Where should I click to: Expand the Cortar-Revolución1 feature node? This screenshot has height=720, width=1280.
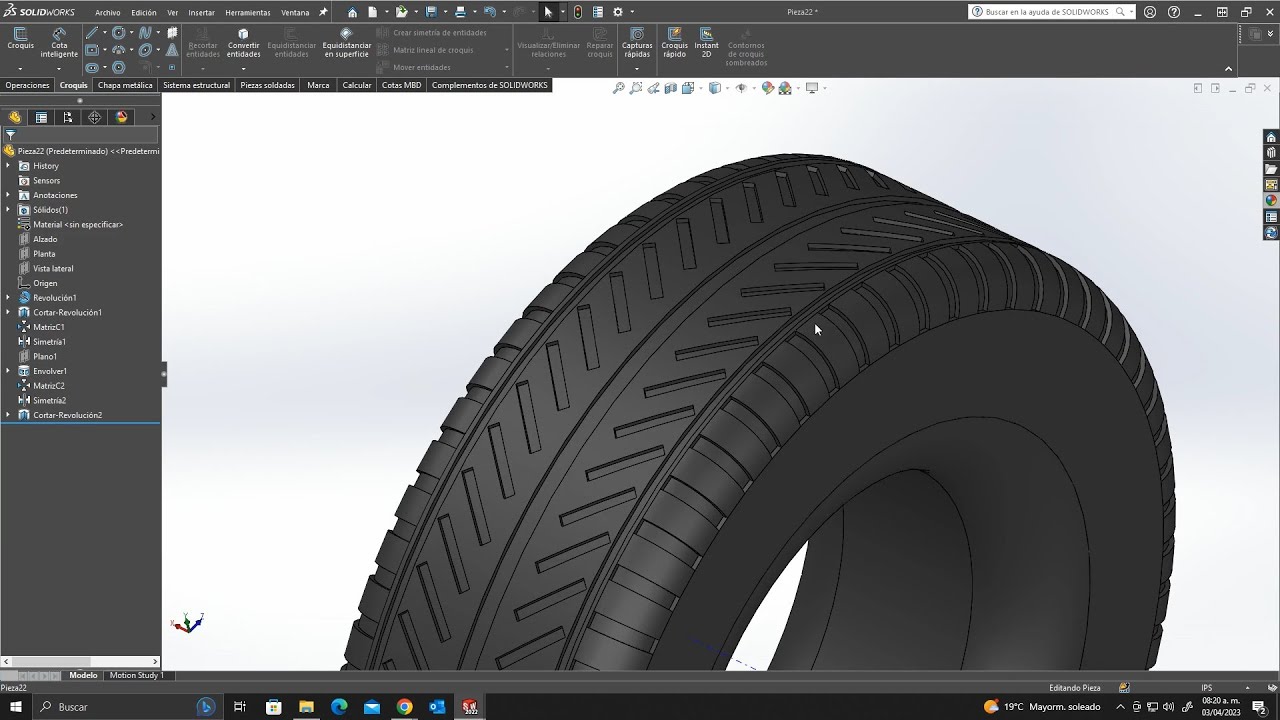click(x=8, y=312)
